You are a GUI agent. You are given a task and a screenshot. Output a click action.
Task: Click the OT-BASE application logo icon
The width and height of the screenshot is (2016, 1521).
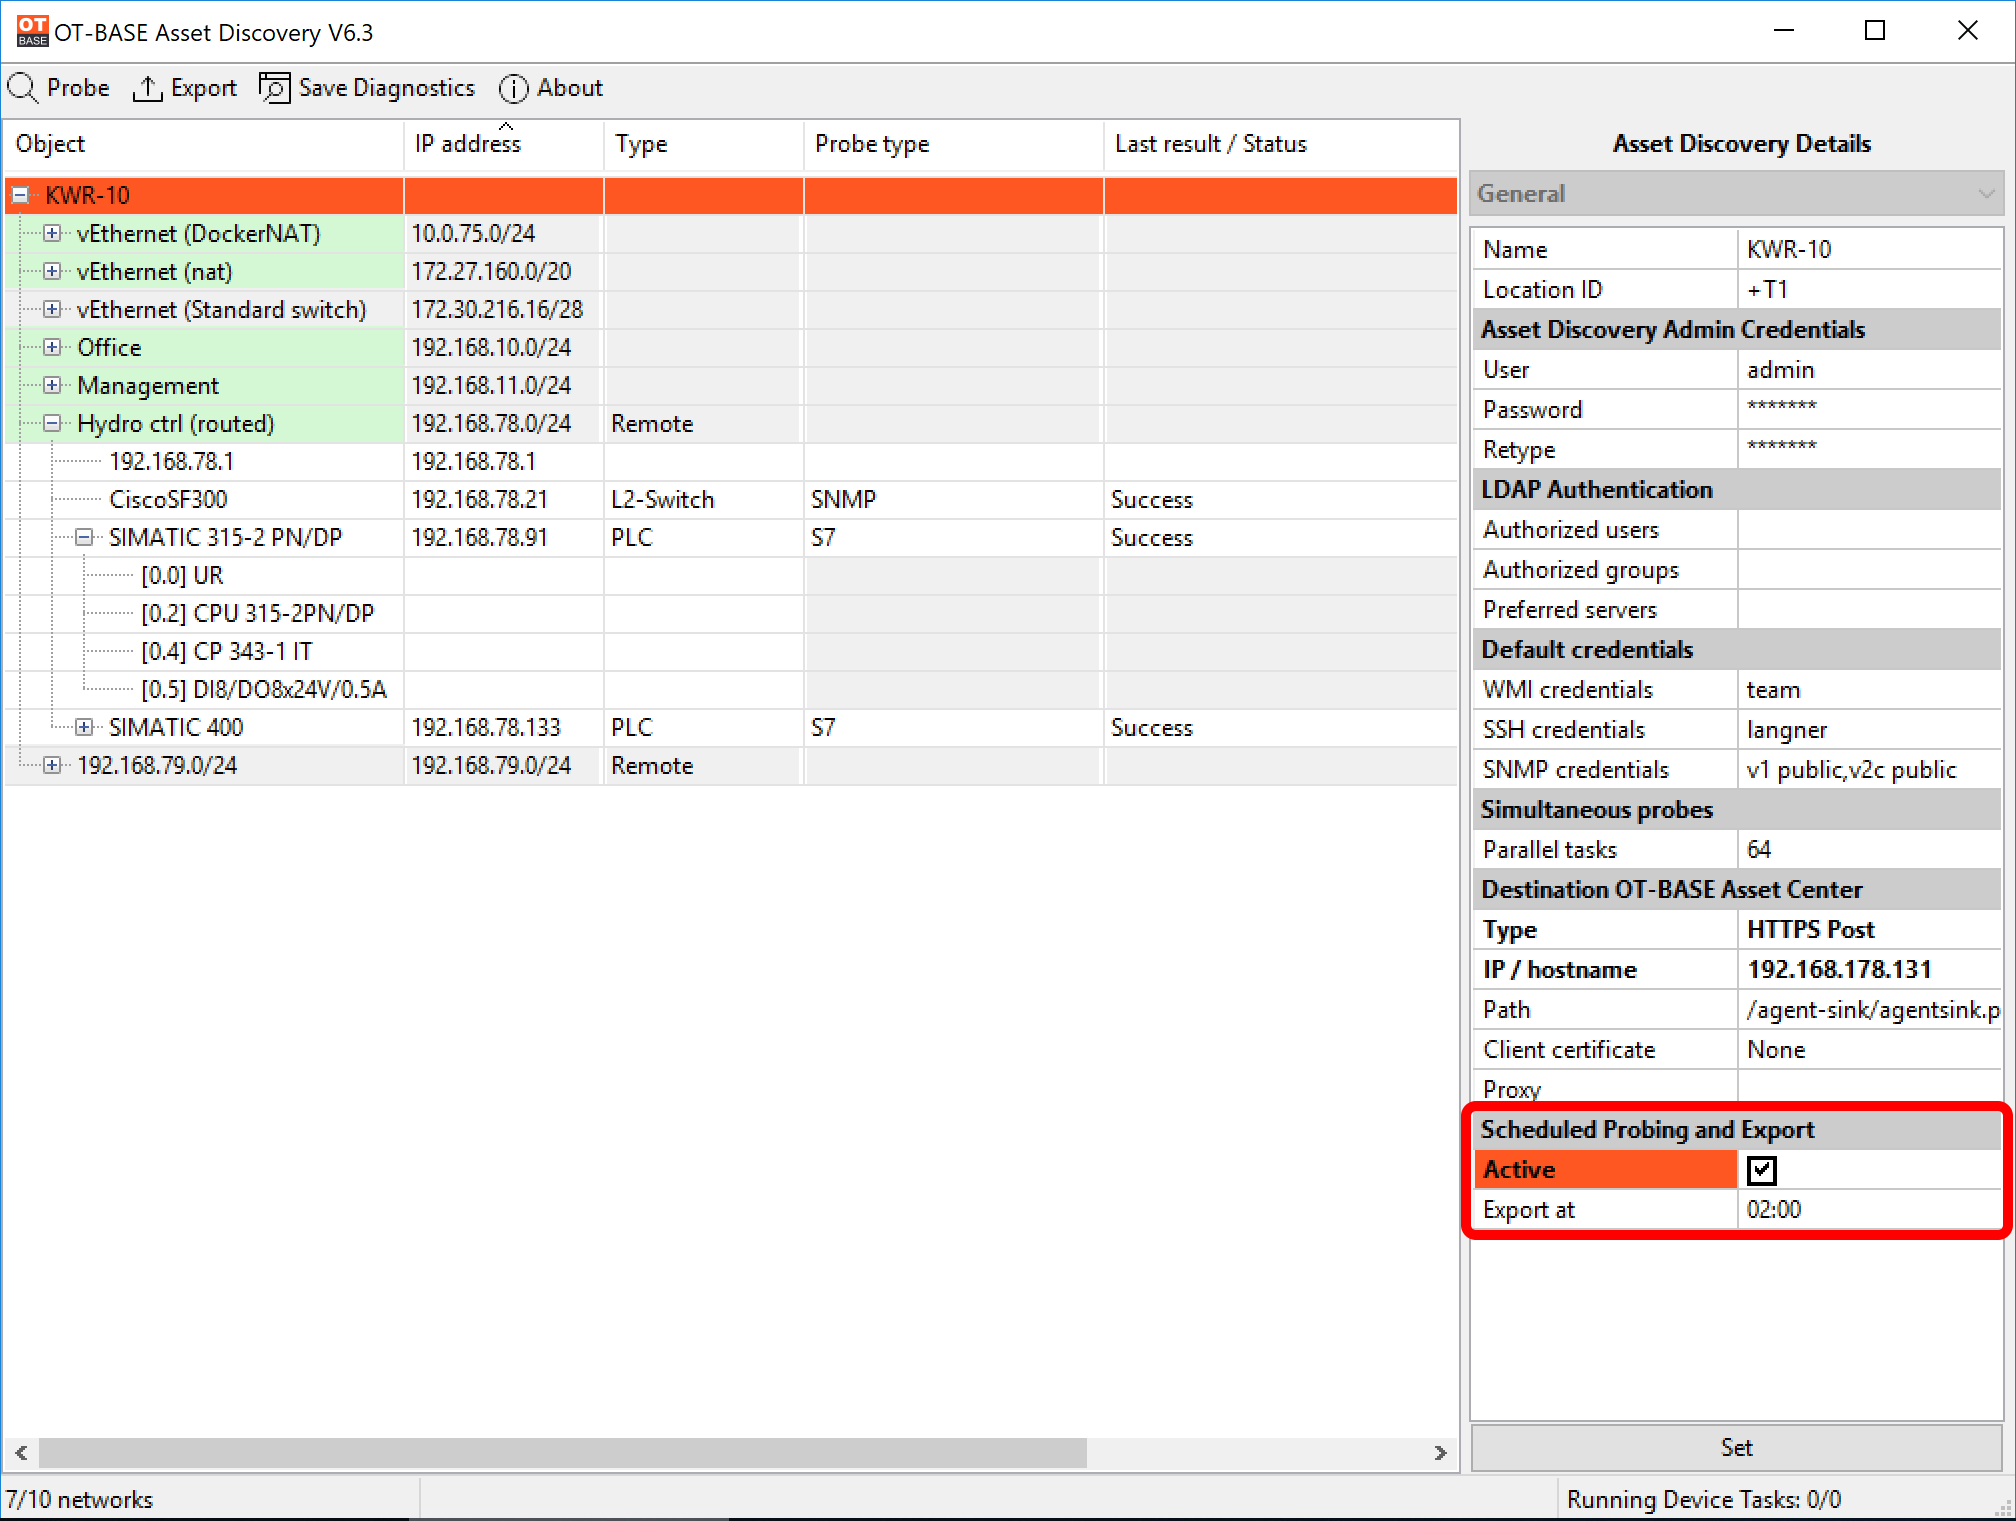point(32,31)
